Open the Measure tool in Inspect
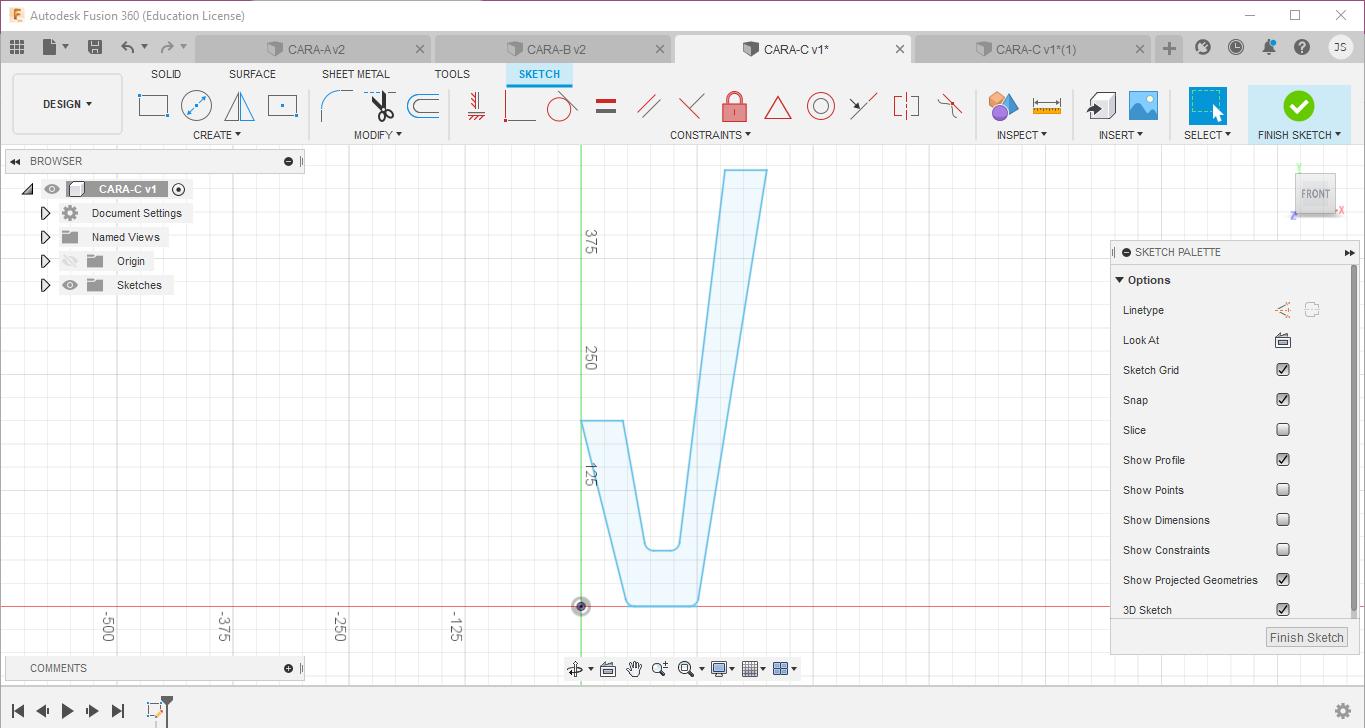 click(x=1047, y=105)
